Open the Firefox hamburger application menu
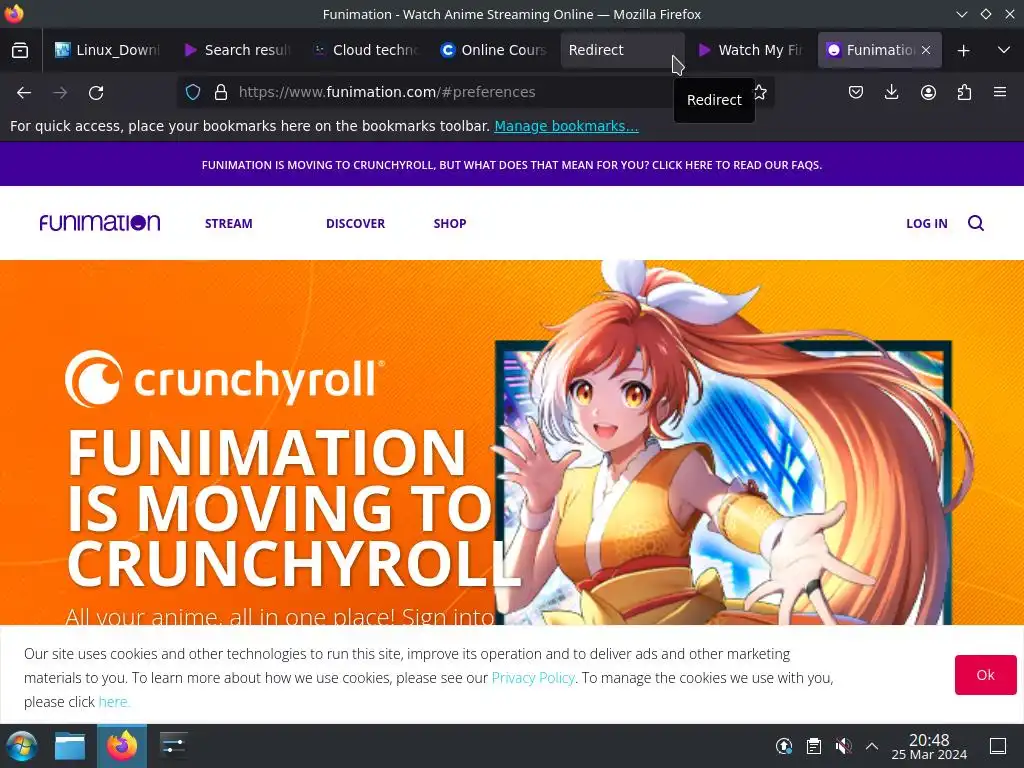The height and width of the screenshot is (768, 1024). click(1000, 92)
